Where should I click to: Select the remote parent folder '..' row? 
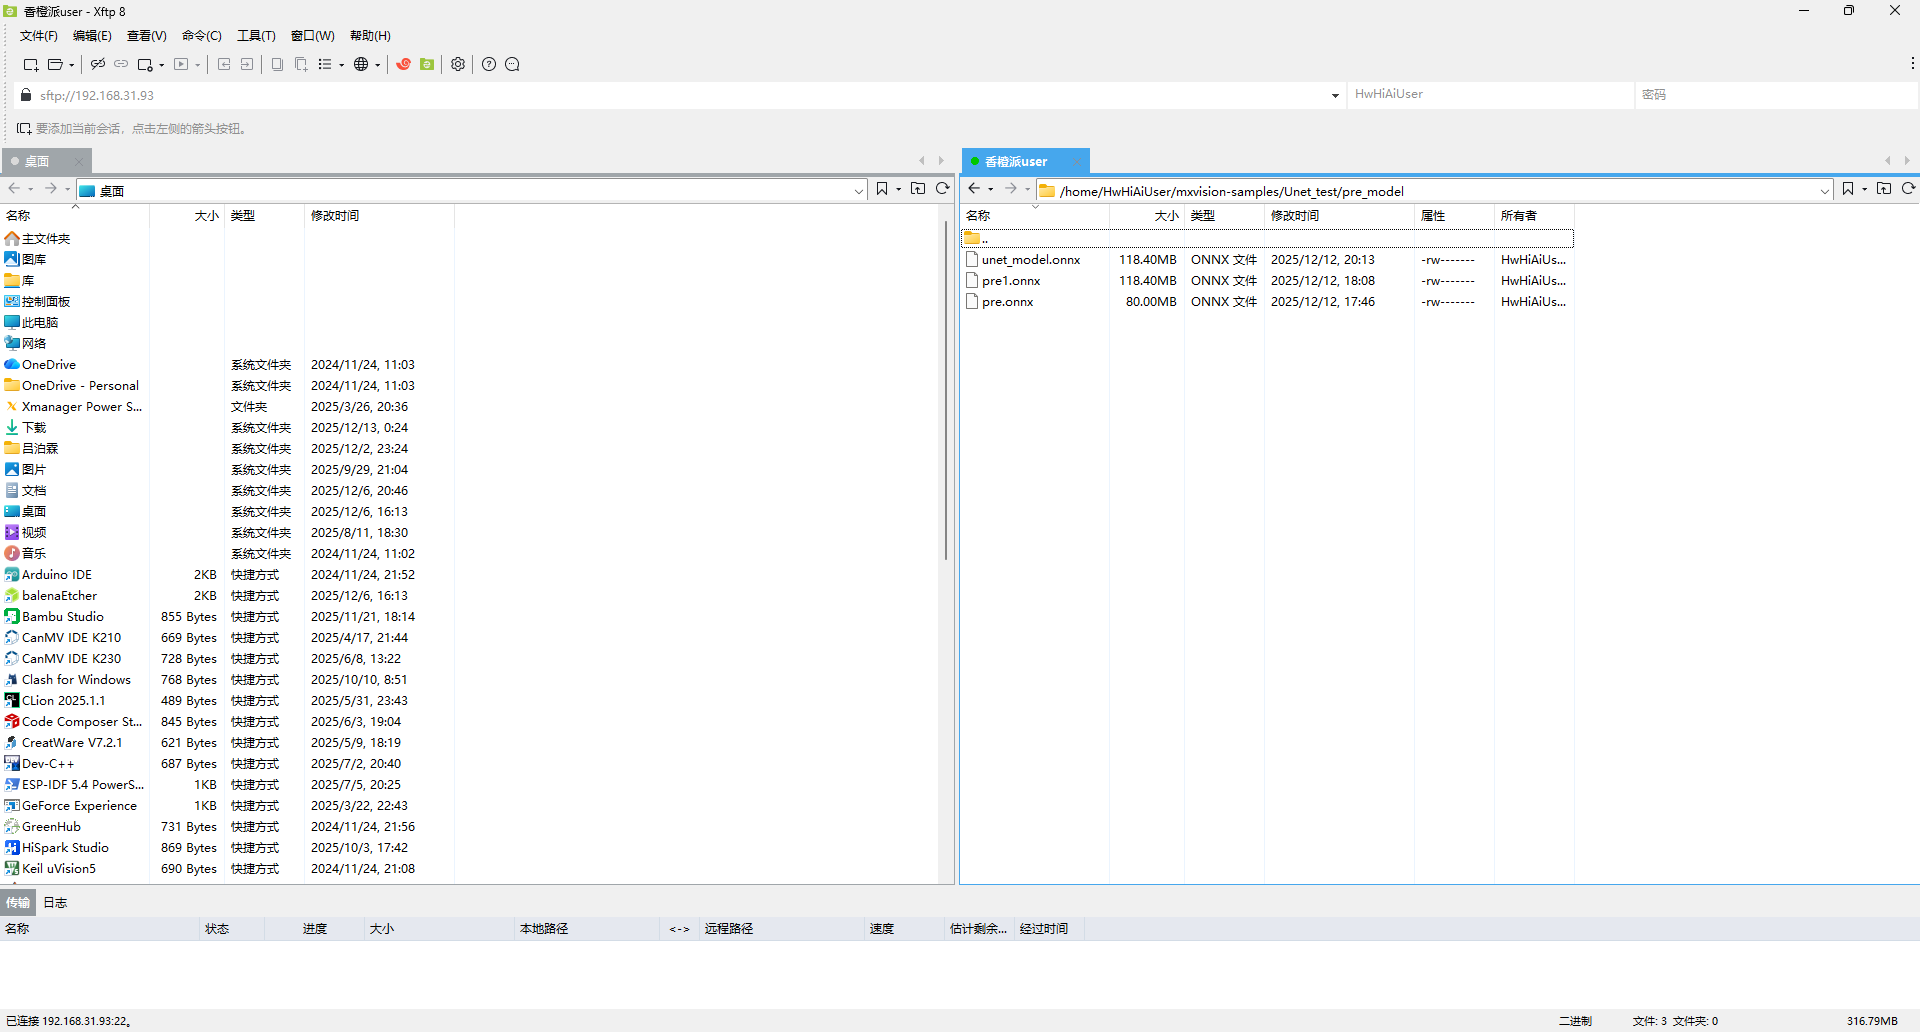(x=1267, y=238)
